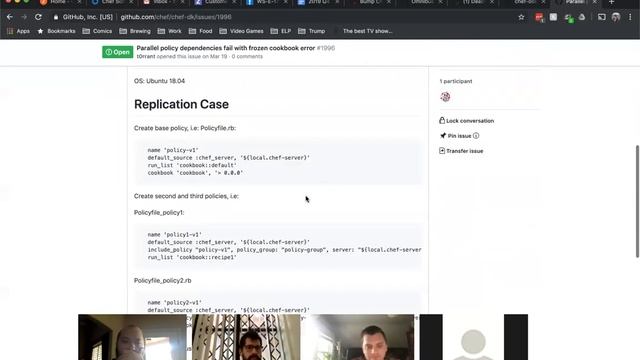Select the bearded participant video thumbnail
640x360 pixels.
click(246, 337)
